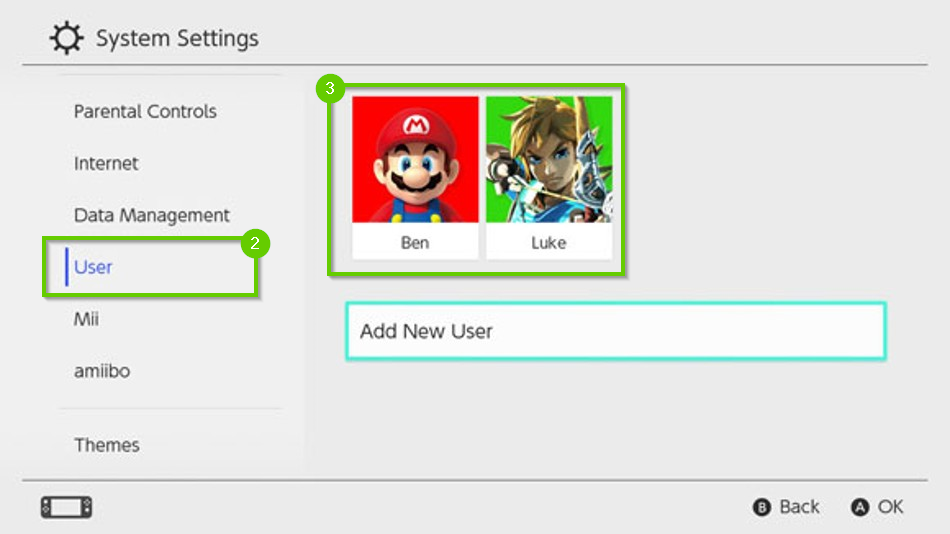
Task: Open the Themes settings section
Action: coord(106,445)
